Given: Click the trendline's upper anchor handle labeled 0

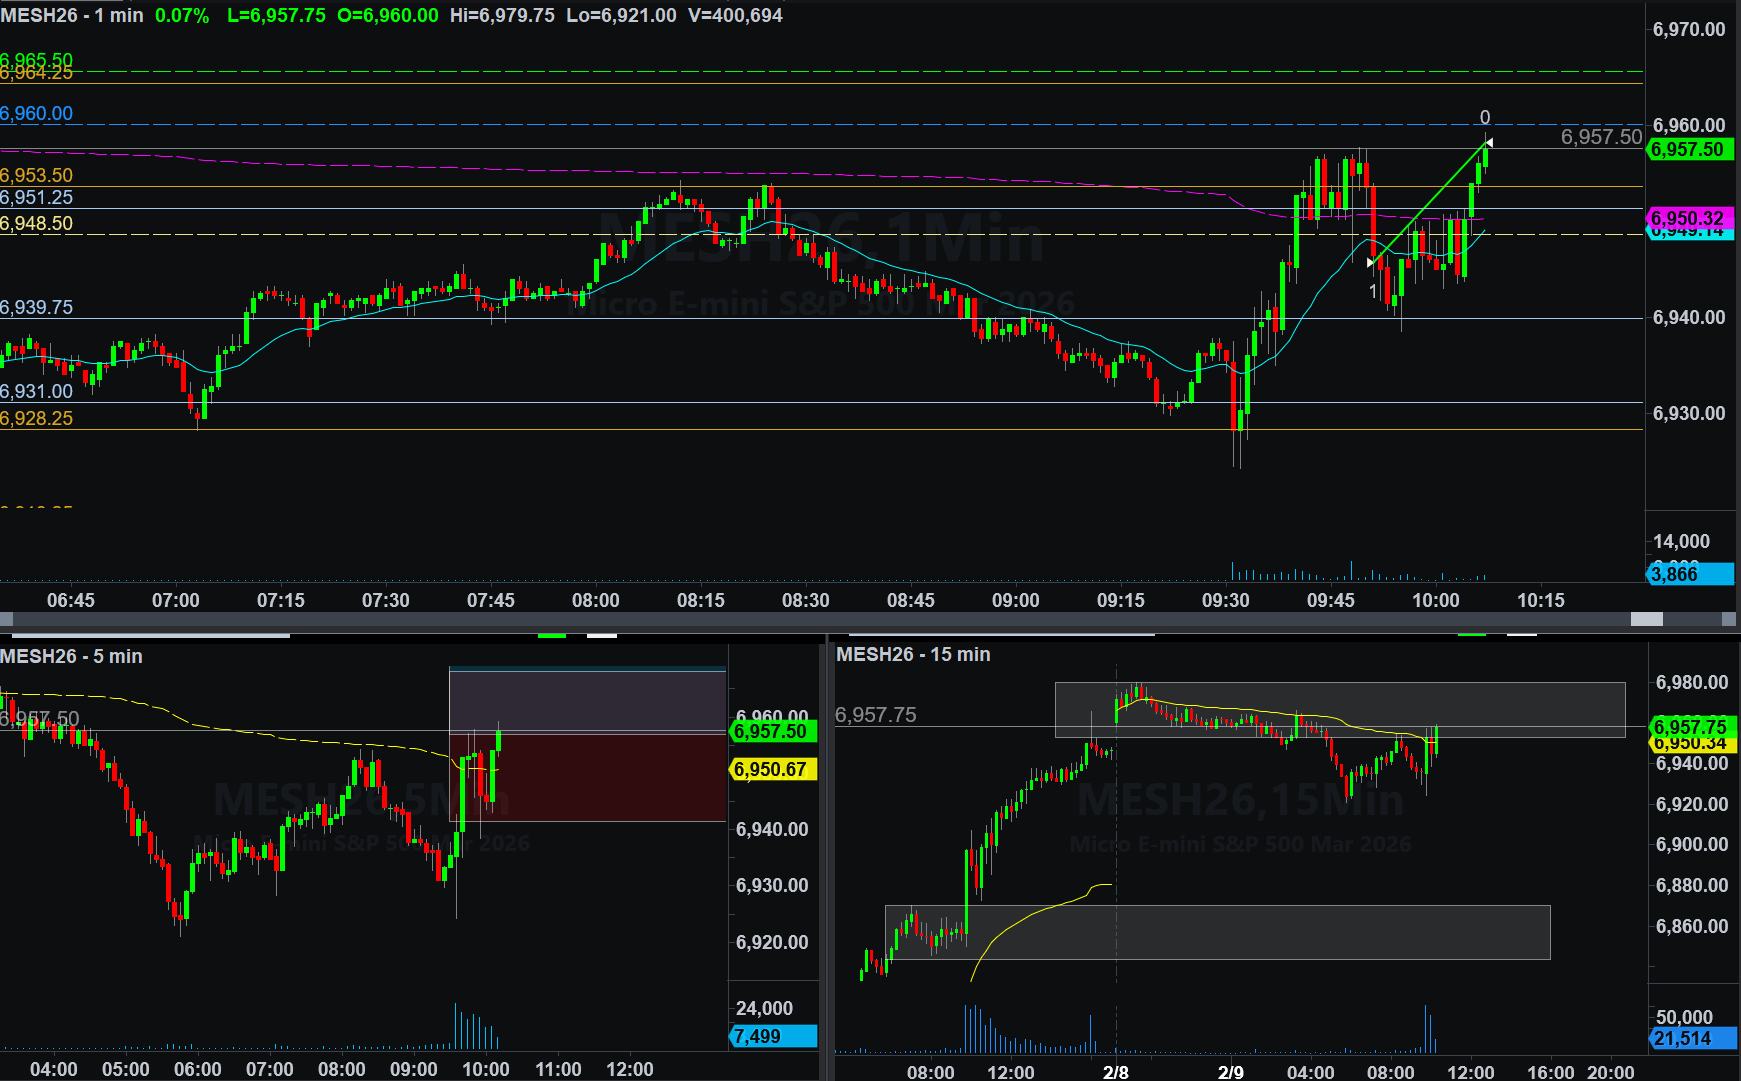Looking at the screenshot, I should (1488, 143).
